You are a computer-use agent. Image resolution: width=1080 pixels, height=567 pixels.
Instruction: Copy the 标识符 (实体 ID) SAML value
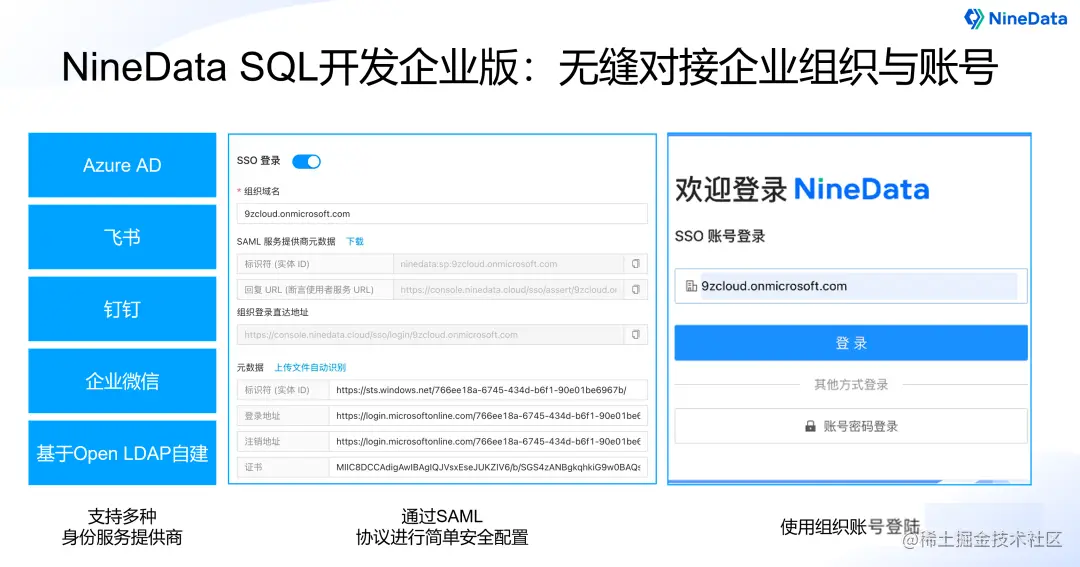coord(636,264)
